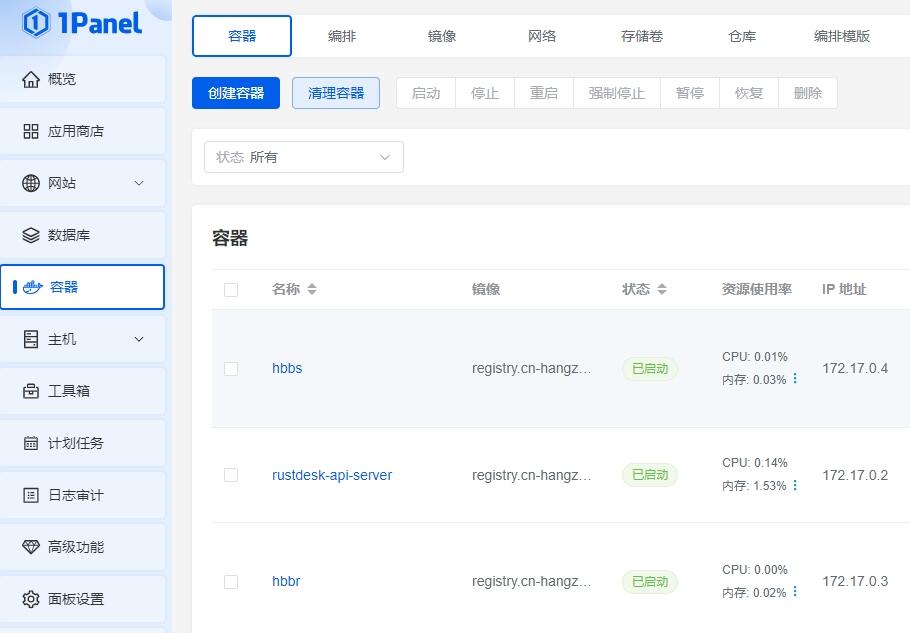The height and width of the screenshot is (633, 910).
Task: Open the 数据库 database sidebar icon
Action: [31, 235]
